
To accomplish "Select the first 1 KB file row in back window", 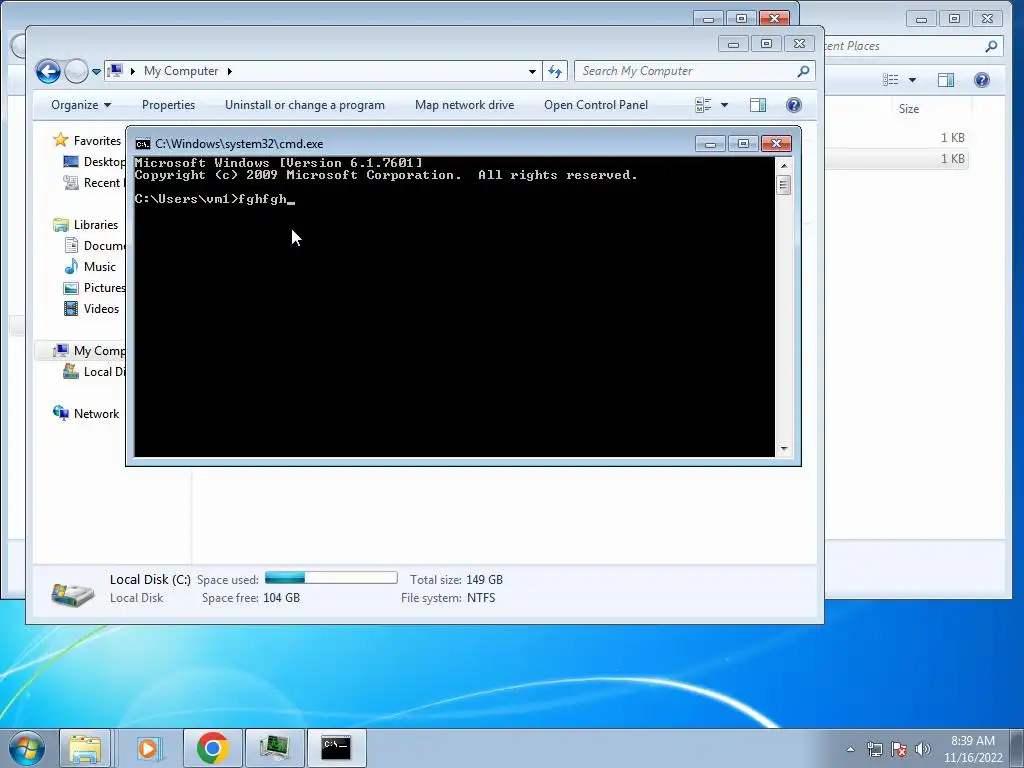I will point(897,138).
